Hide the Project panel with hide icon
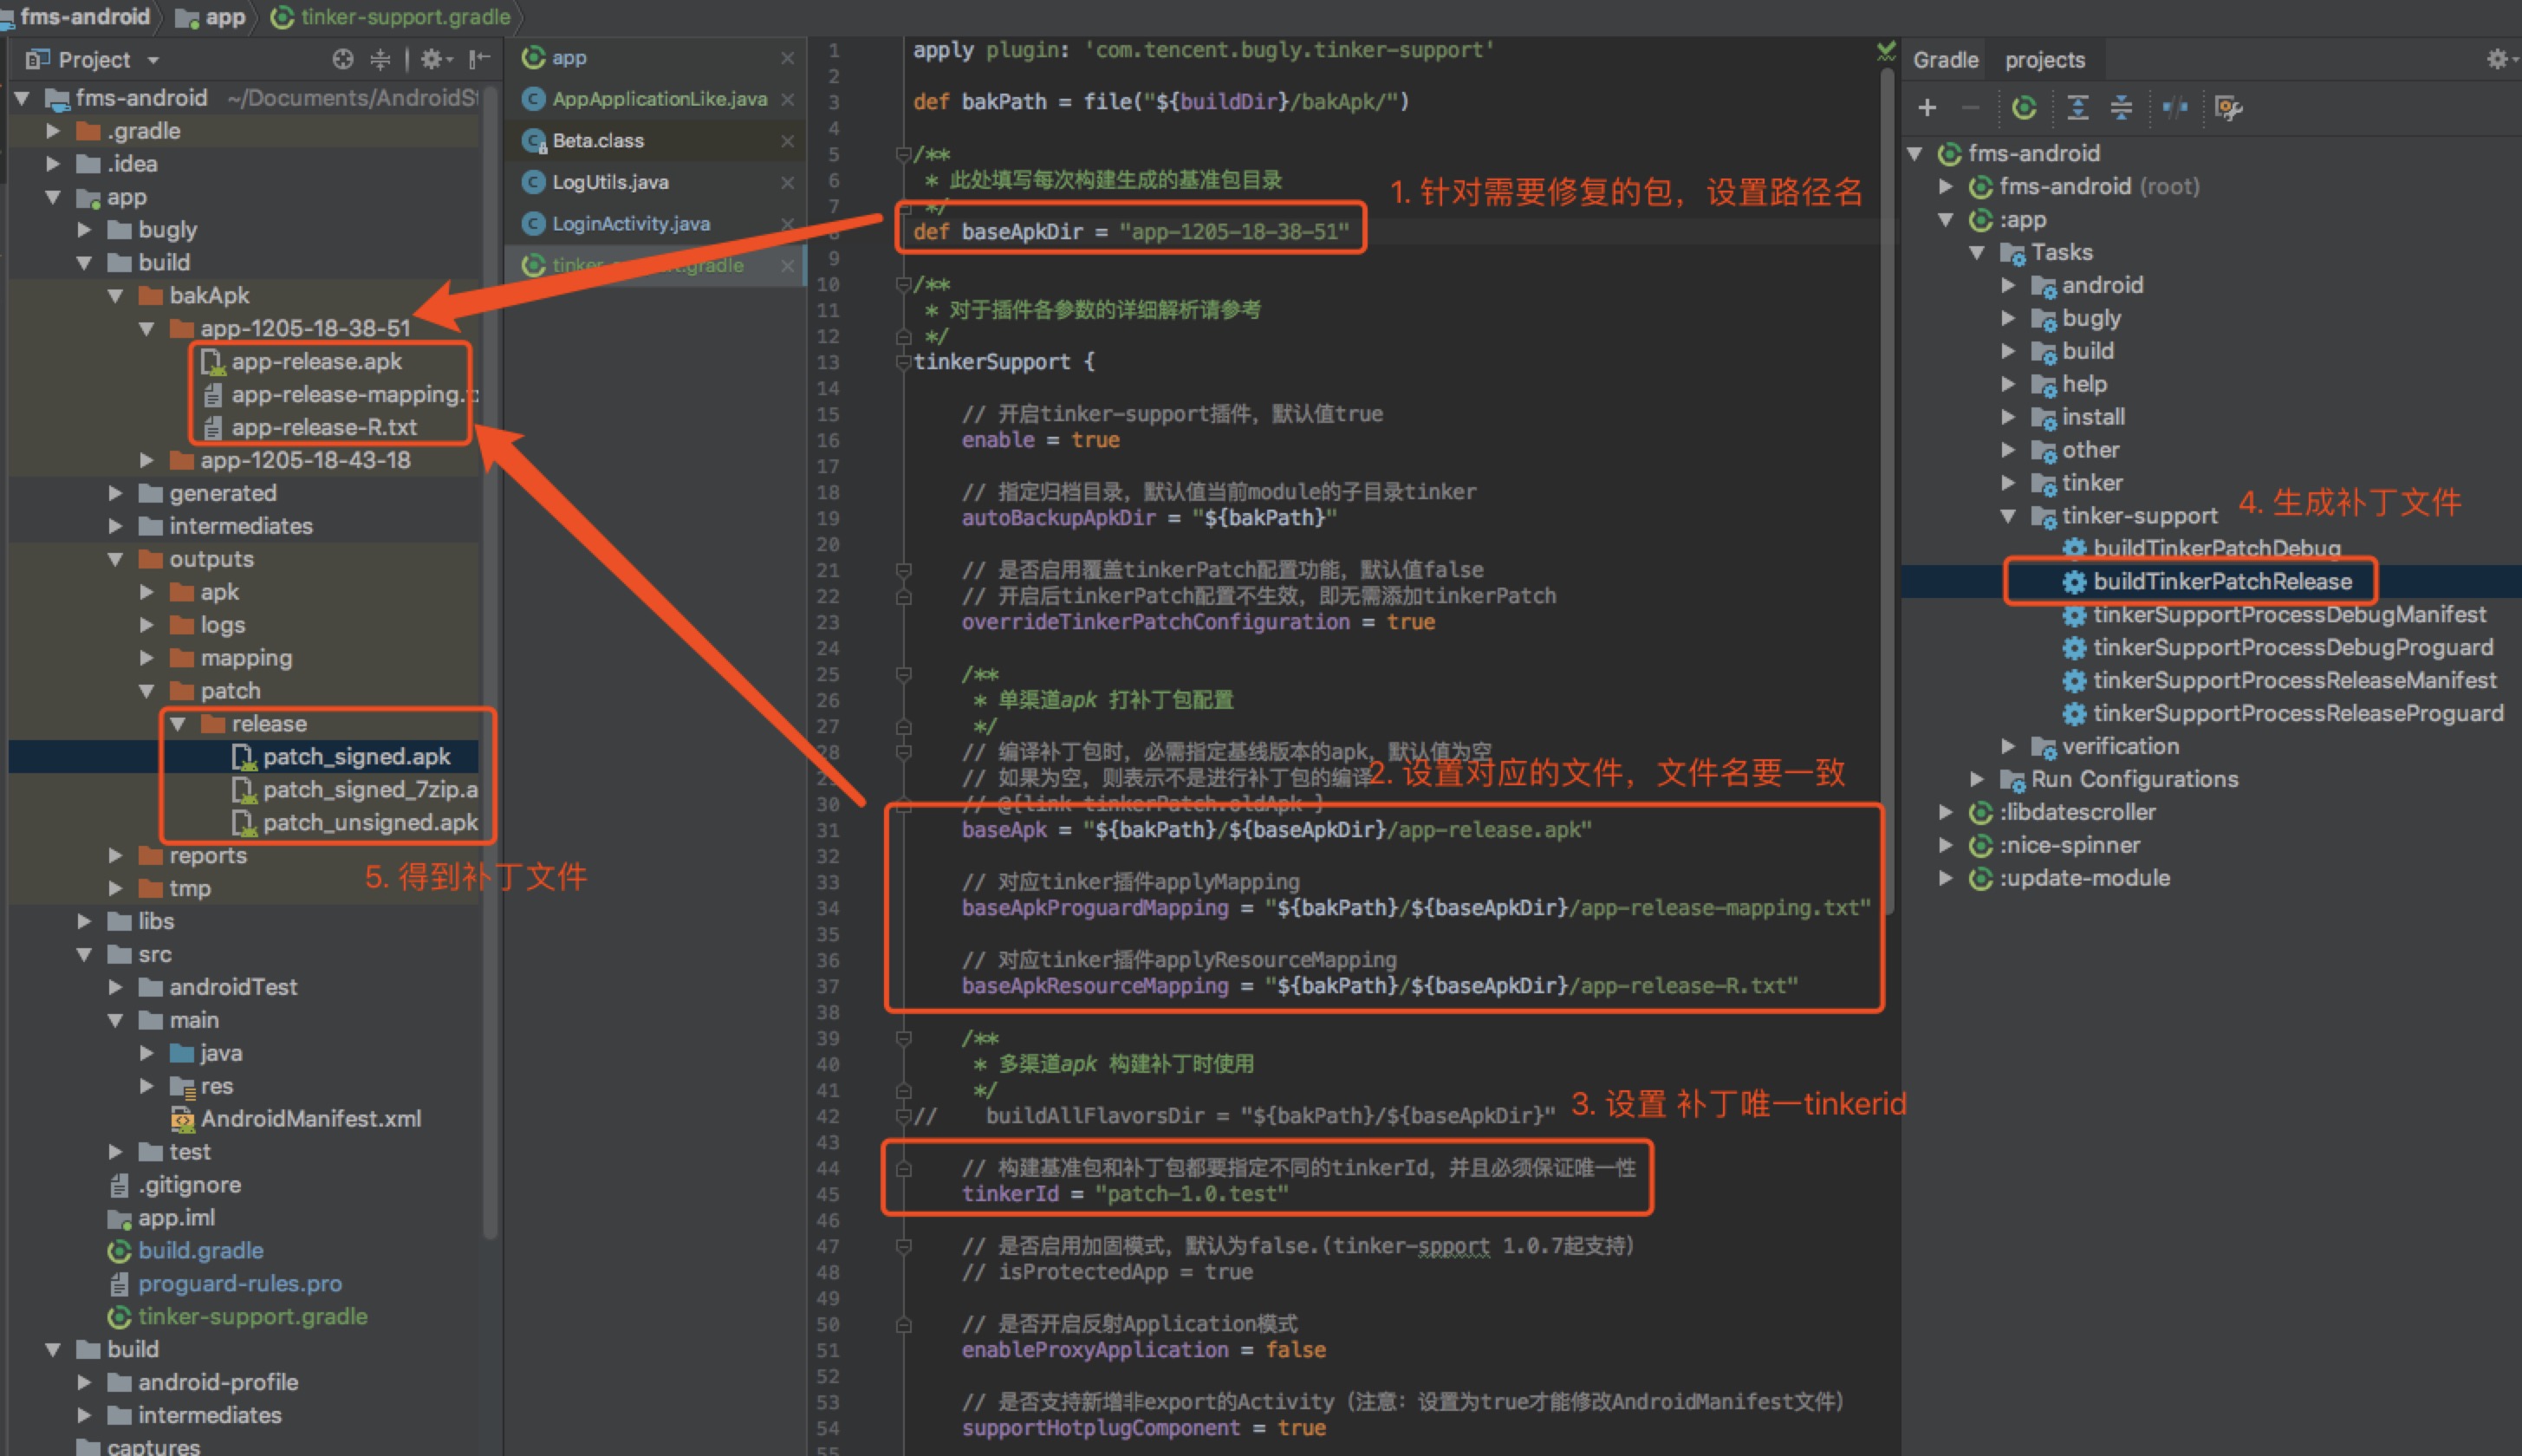The image size is (2522, 1456). [480, 59]
